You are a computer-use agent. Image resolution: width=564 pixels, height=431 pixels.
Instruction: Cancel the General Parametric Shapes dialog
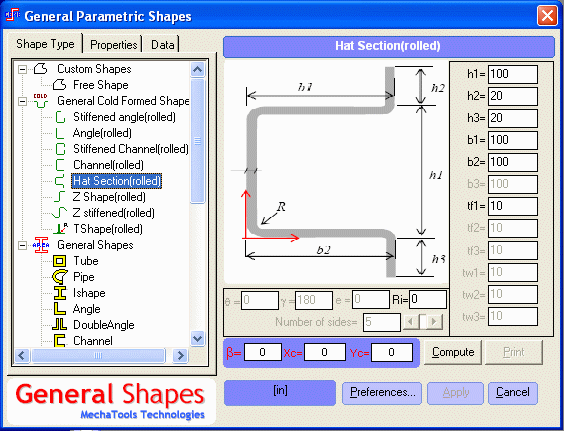click(513, 393)
